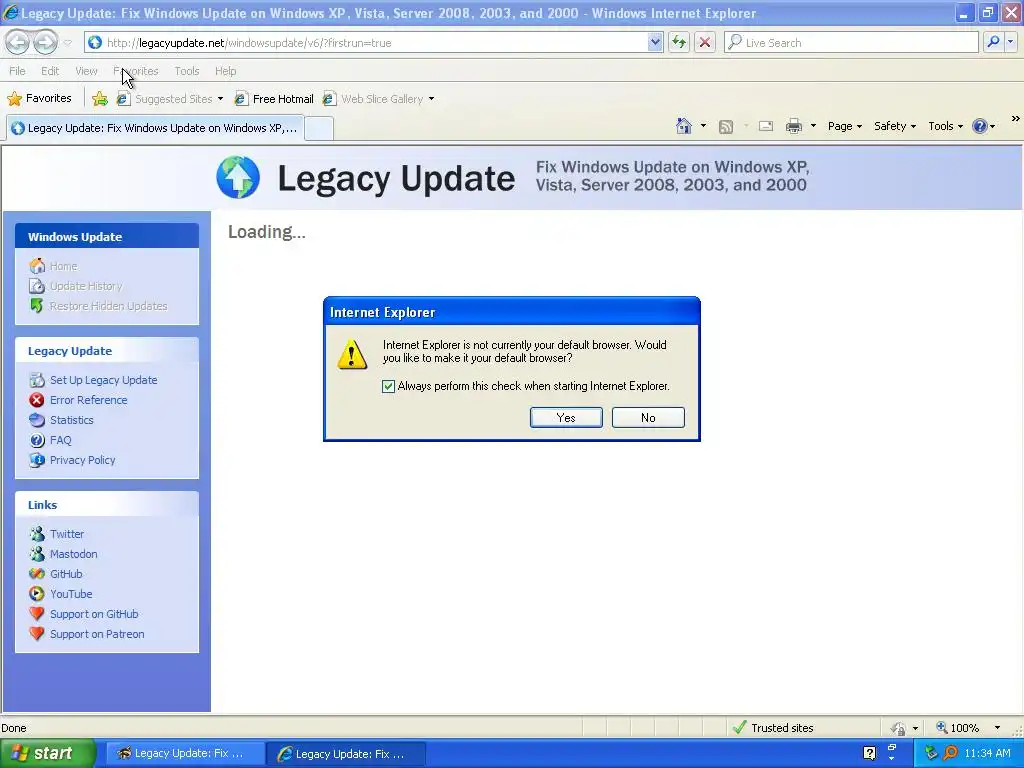Open the Help menu
The width and height of the screenshot is (1024, 768).
click(225, 71)
